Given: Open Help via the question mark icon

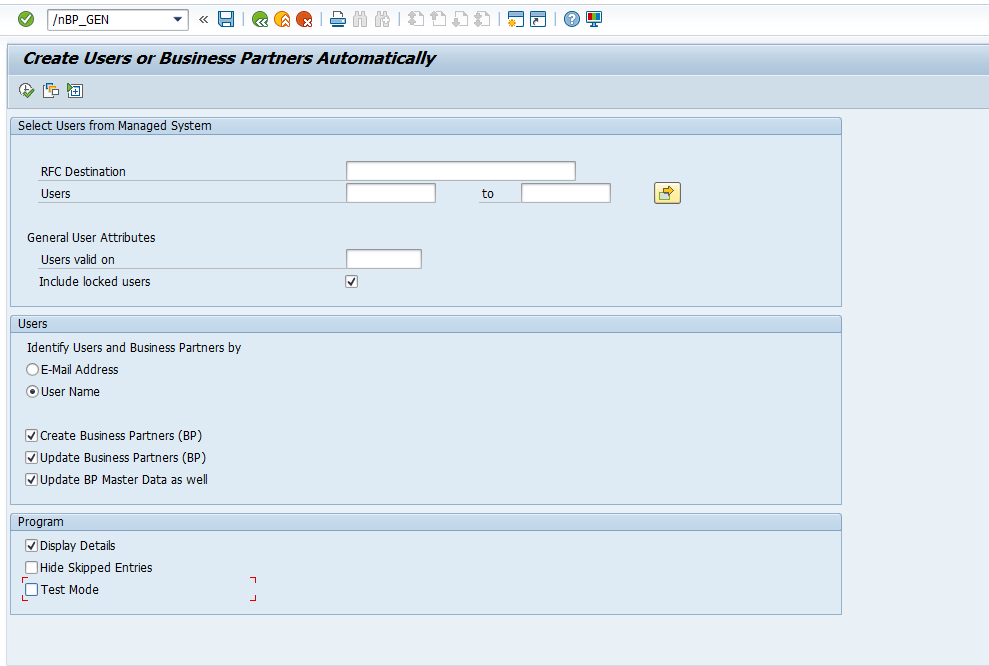Looking at the screenshot, I should (x=571, y=20).
